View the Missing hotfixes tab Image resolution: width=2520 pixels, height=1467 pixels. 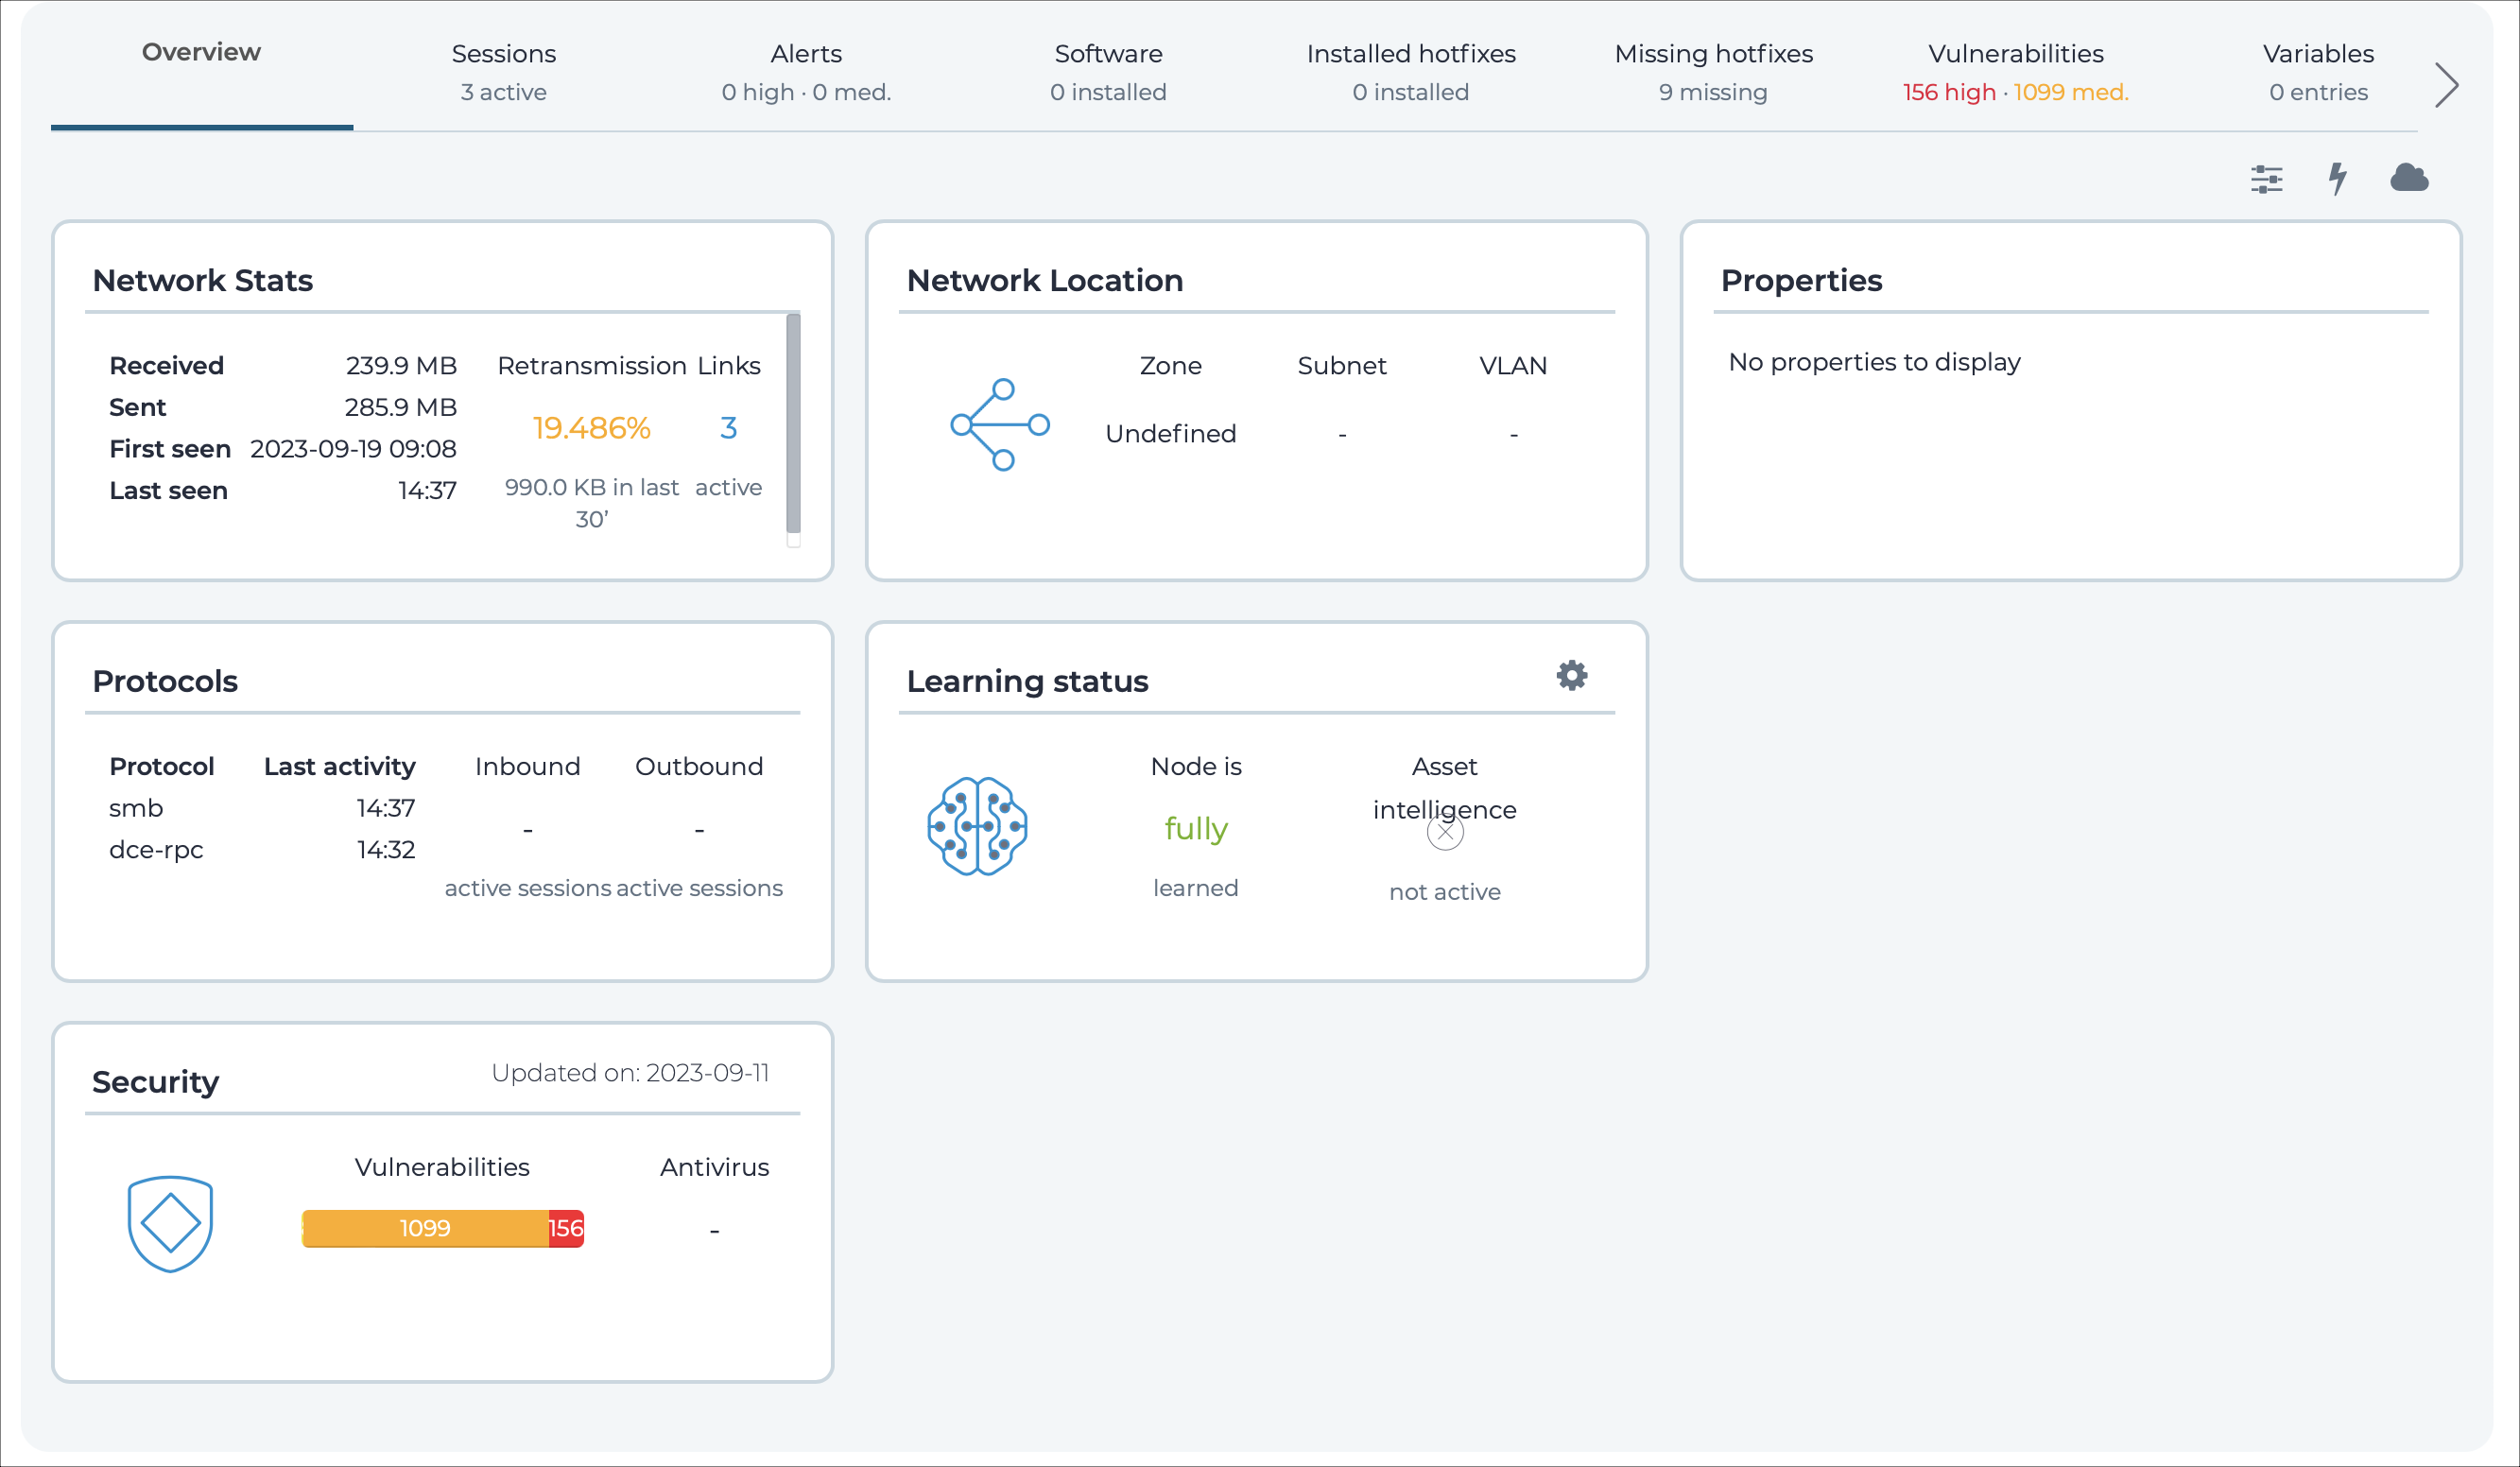coord(1713,72)
